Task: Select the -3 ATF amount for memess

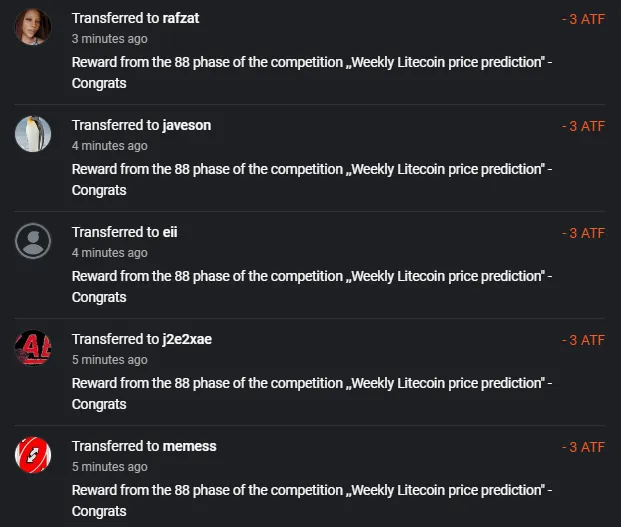Action: click(x=583, y=447)
